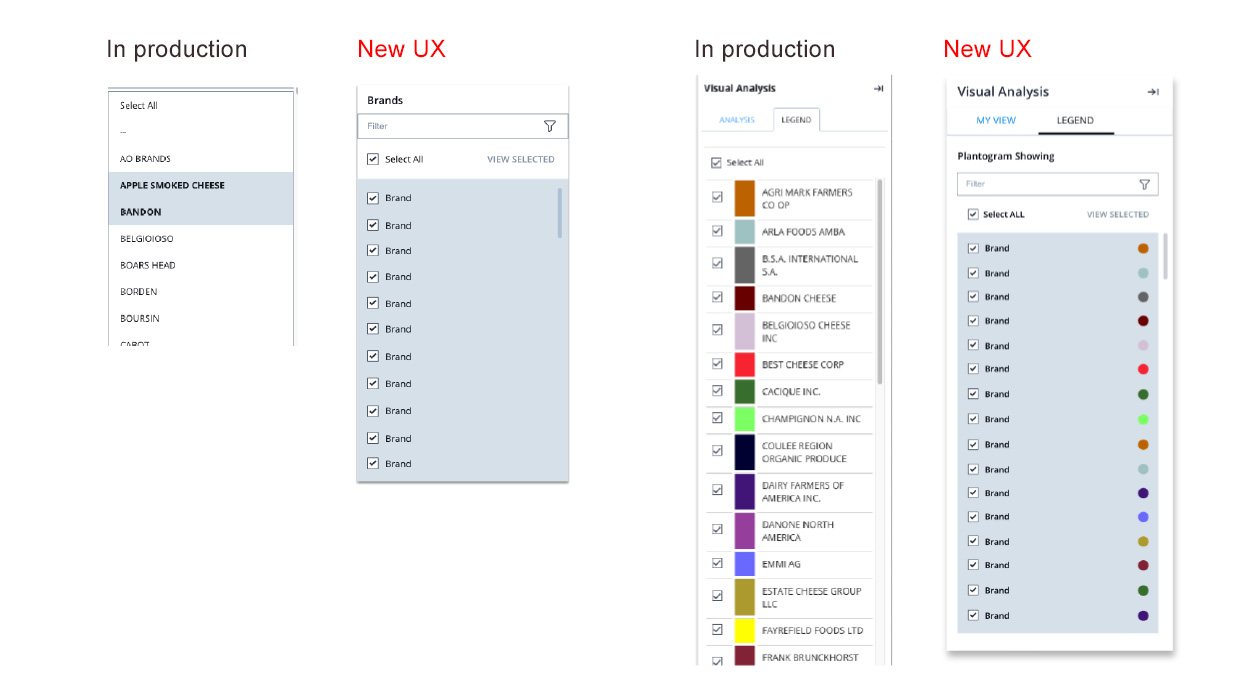Click the blue dot in New UX legend
Viewport: 1240px width, 698px height.
point(1143,517)
